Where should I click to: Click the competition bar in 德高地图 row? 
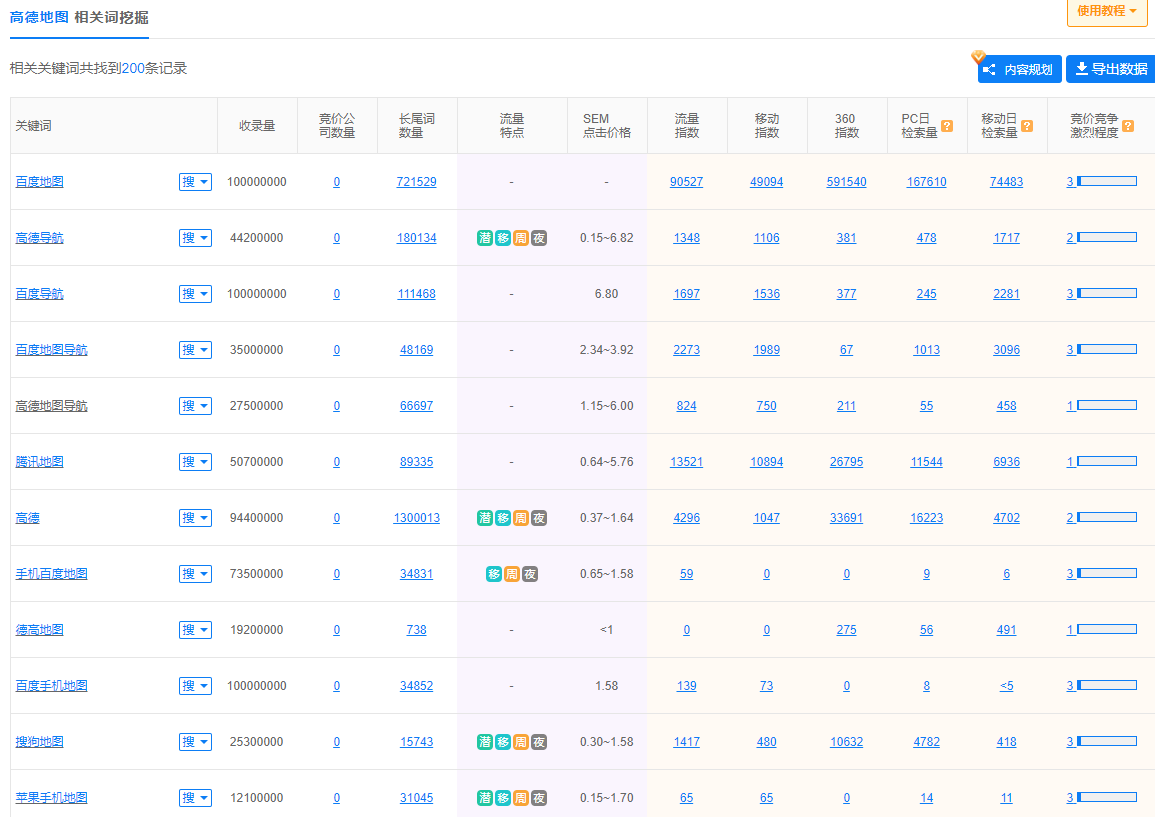click(1107, 629)
